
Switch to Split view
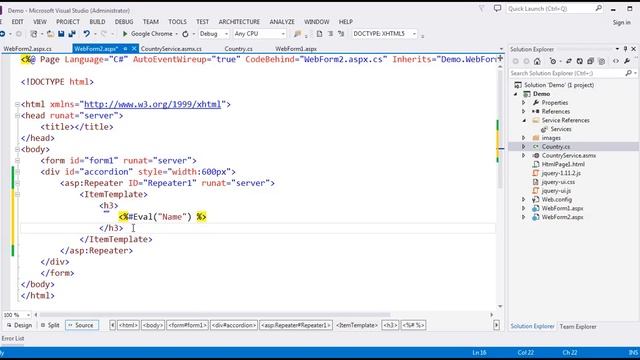pos(50,325)
